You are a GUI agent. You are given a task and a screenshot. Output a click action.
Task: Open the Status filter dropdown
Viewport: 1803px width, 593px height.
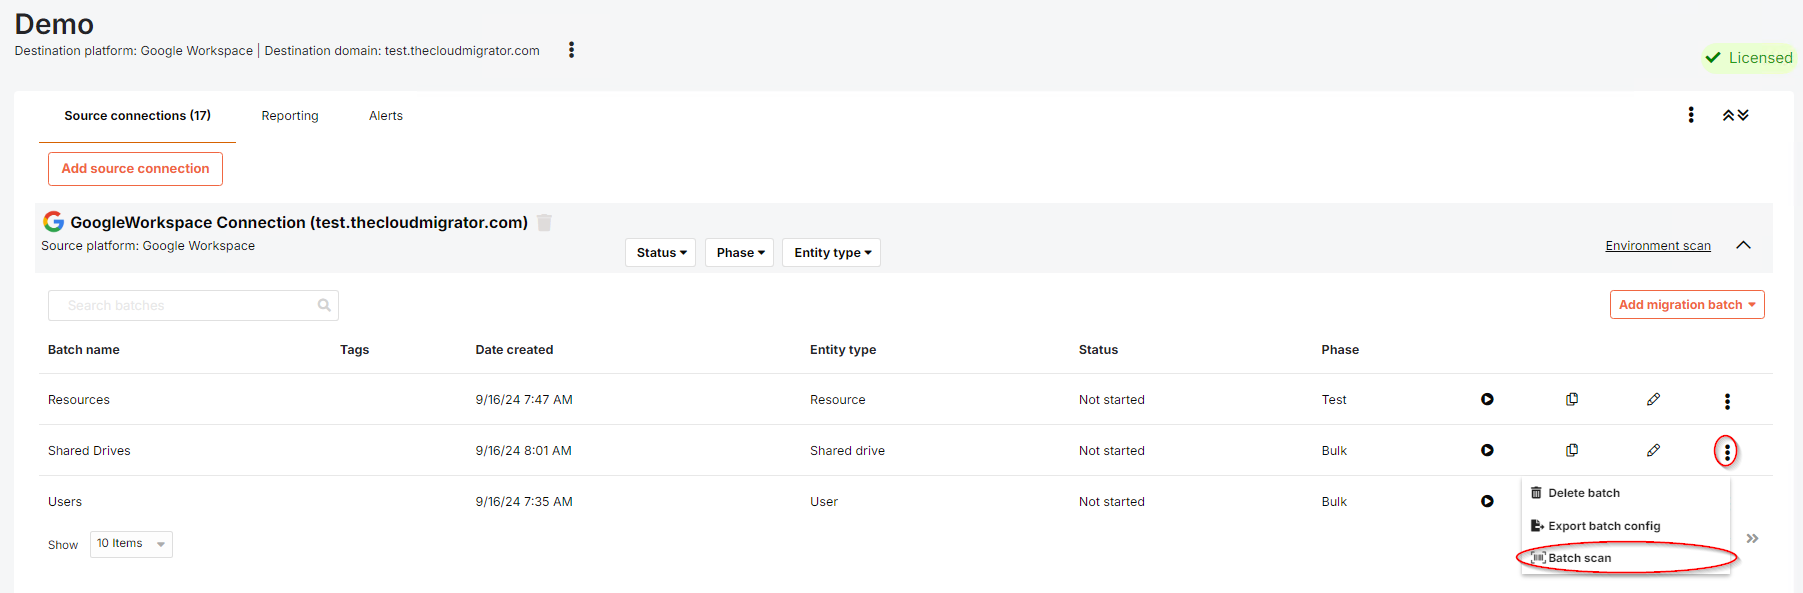point(660,252)
